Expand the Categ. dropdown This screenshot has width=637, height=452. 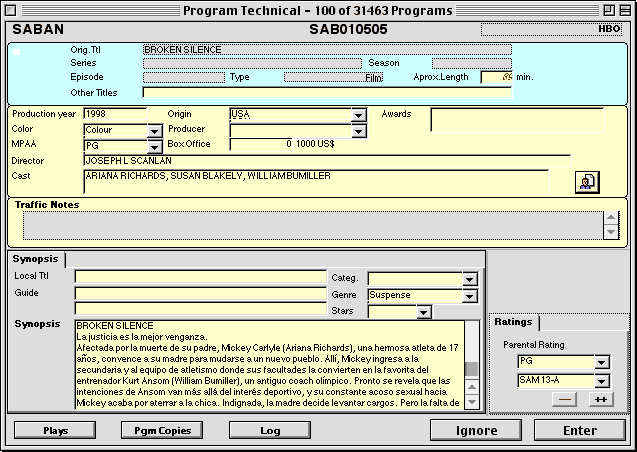tap(469, 279)
